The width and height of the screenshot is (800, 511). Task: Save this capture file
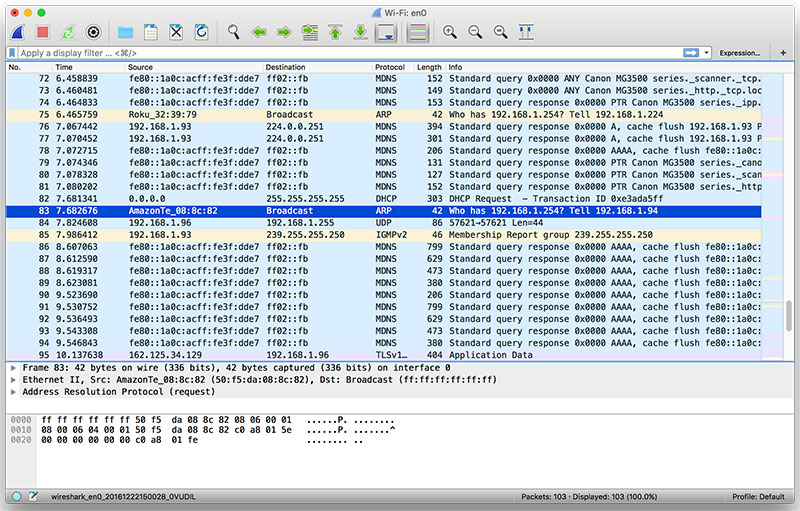tap(151, 33)
